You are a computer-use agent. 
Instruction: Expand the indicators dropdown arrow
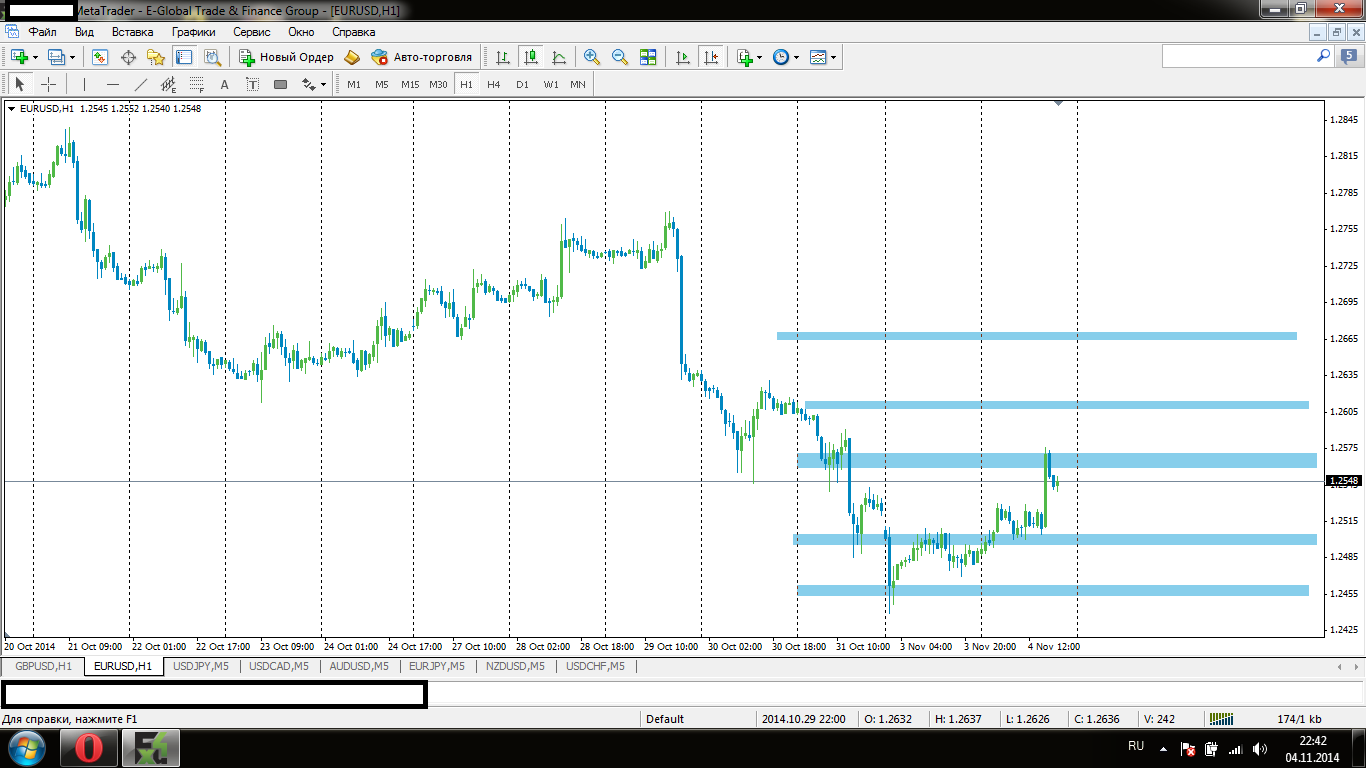coord(760,58)
